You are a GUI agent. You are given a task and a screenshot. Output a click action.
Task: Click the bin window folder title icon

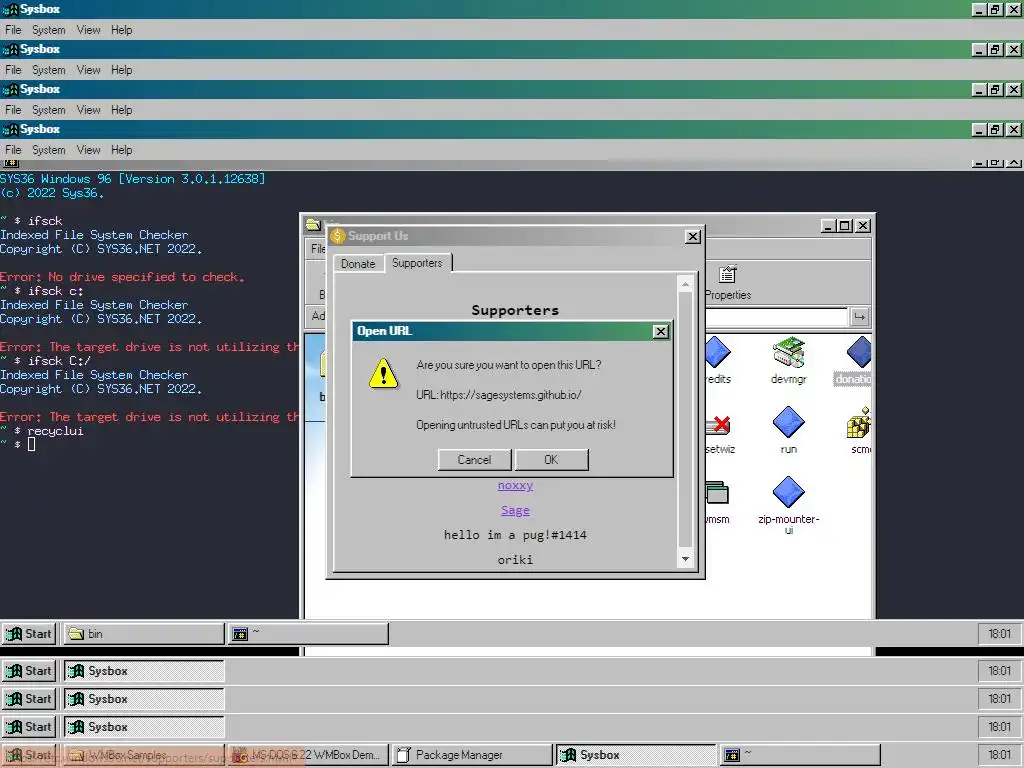tap(313, 225)
